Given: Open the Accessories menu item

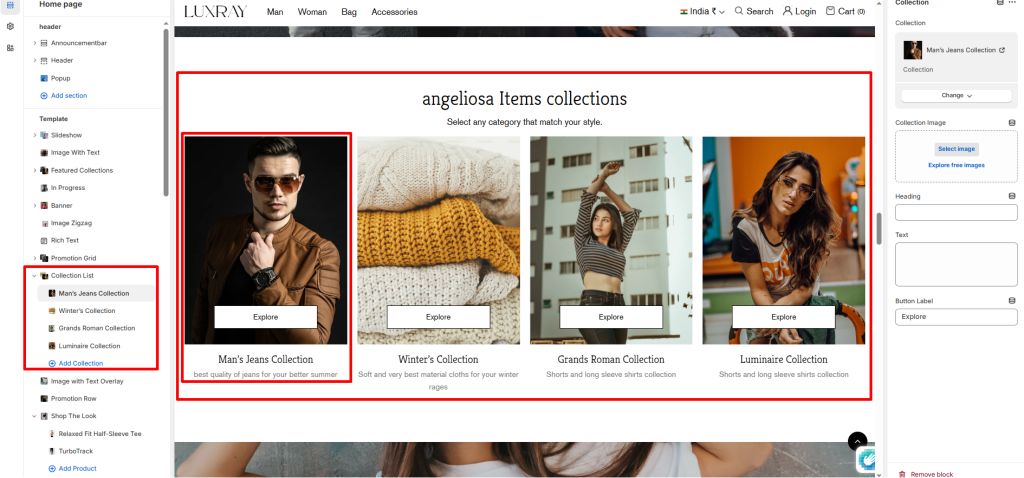Looking at the screenshot, I should 394,12.
